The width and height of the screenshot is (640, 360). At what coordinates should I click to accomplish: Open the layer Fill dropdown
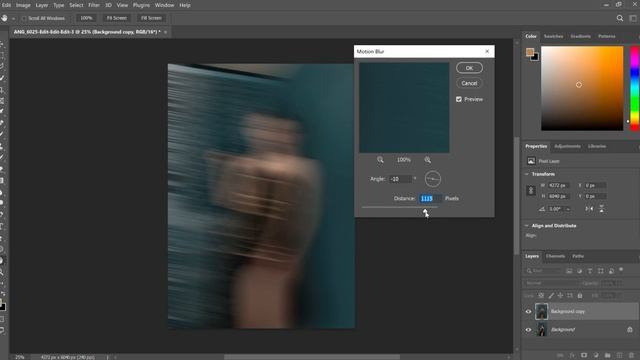[619, 295]
